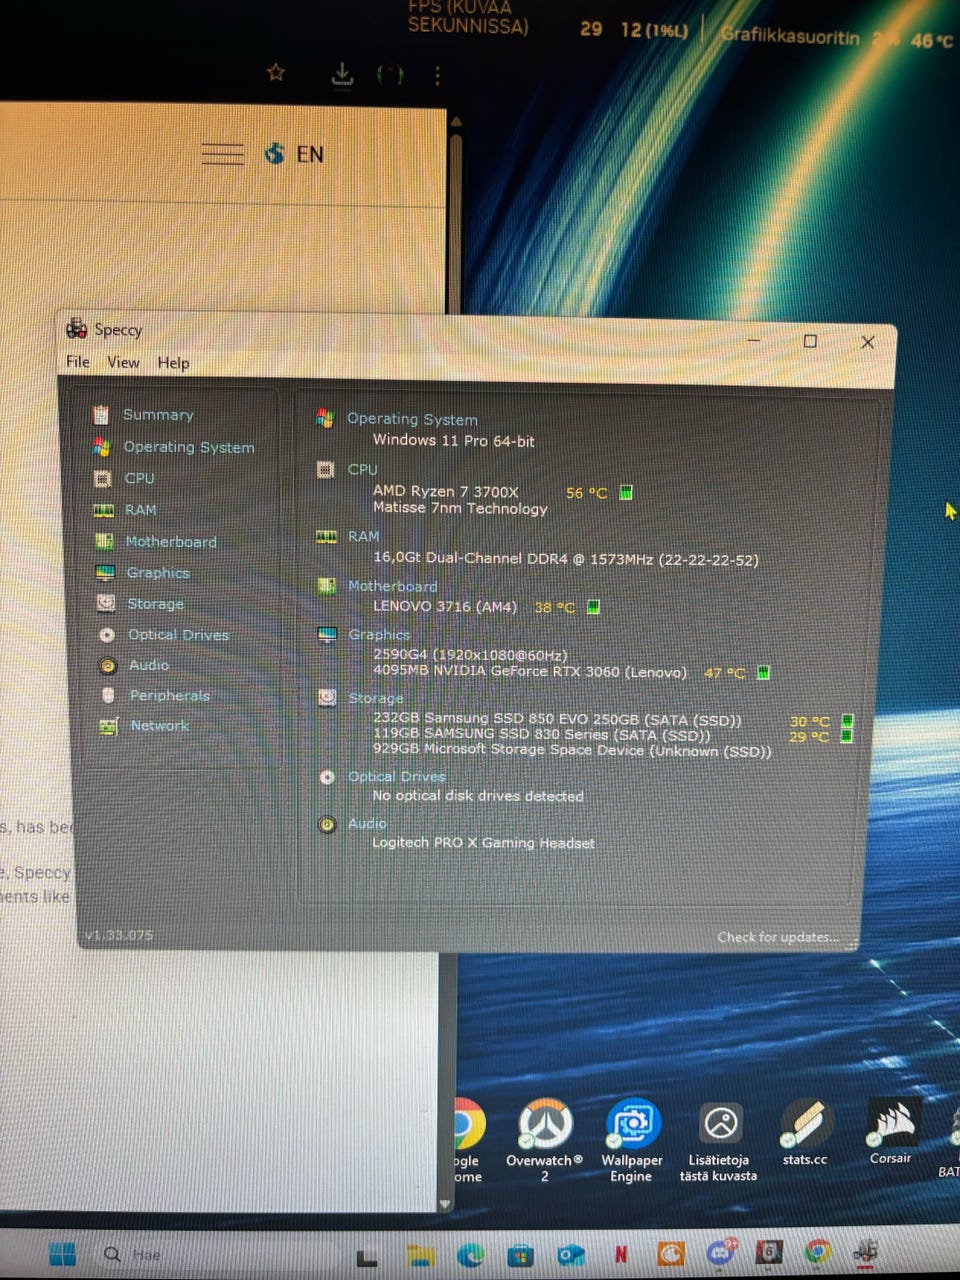Select CPU in the Speccy sidebar
The image size is (960, 1280).
[139, 478]
